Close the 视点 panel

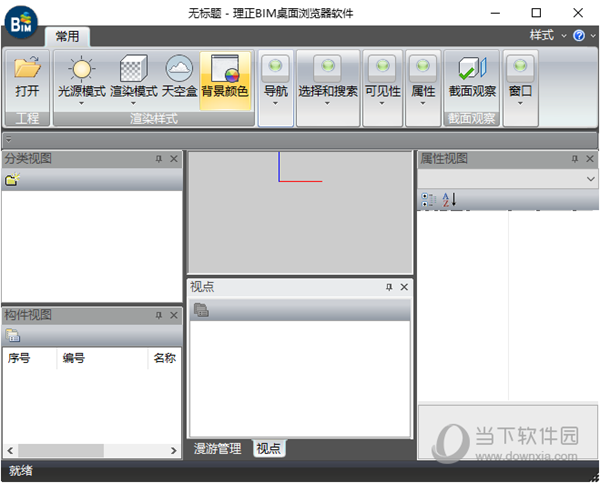(404, 287)
